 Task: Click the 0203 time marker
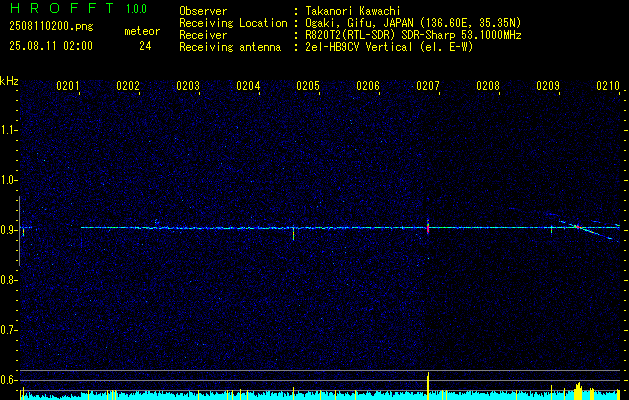[x=188, y=86]
